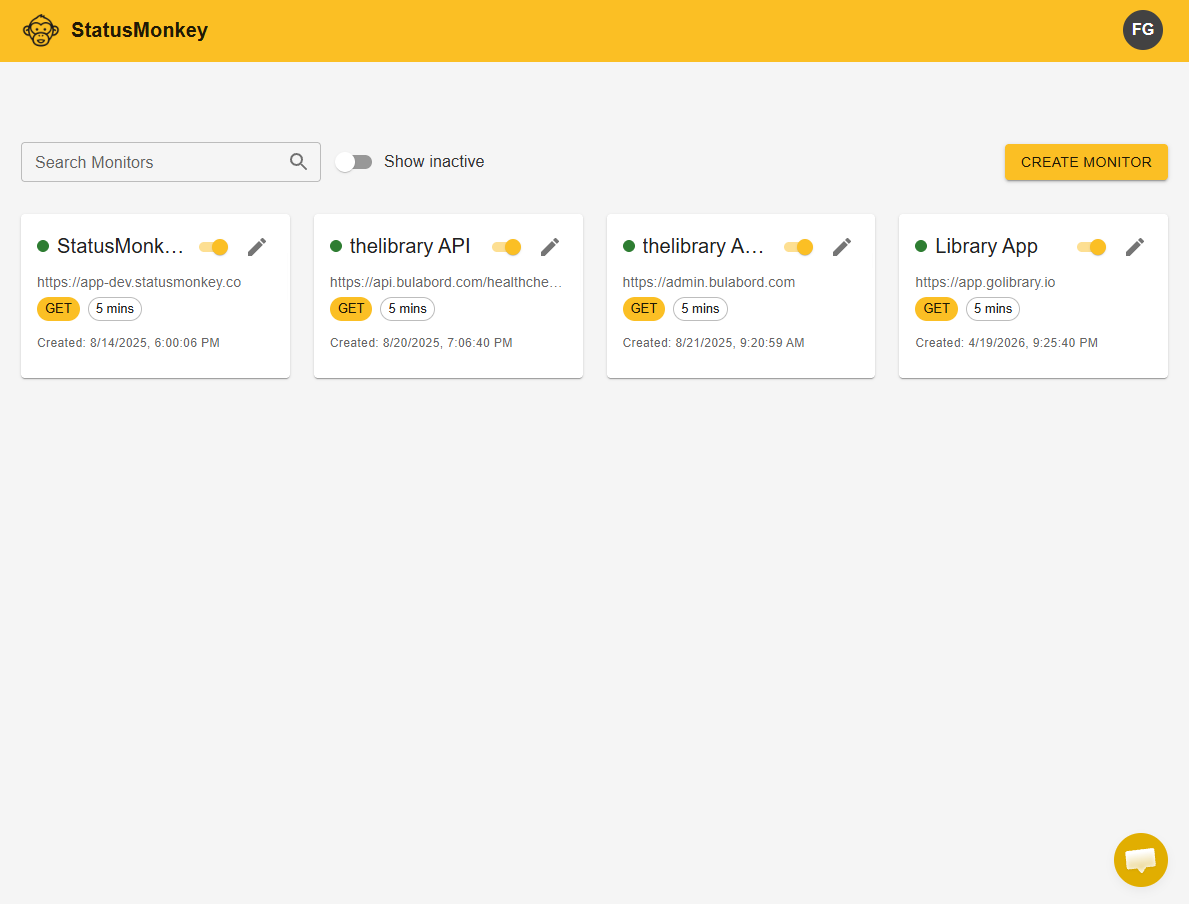Open the chat support bubble icon
The width and height of the screenshot is (1189, 904).
[1140, 860]
